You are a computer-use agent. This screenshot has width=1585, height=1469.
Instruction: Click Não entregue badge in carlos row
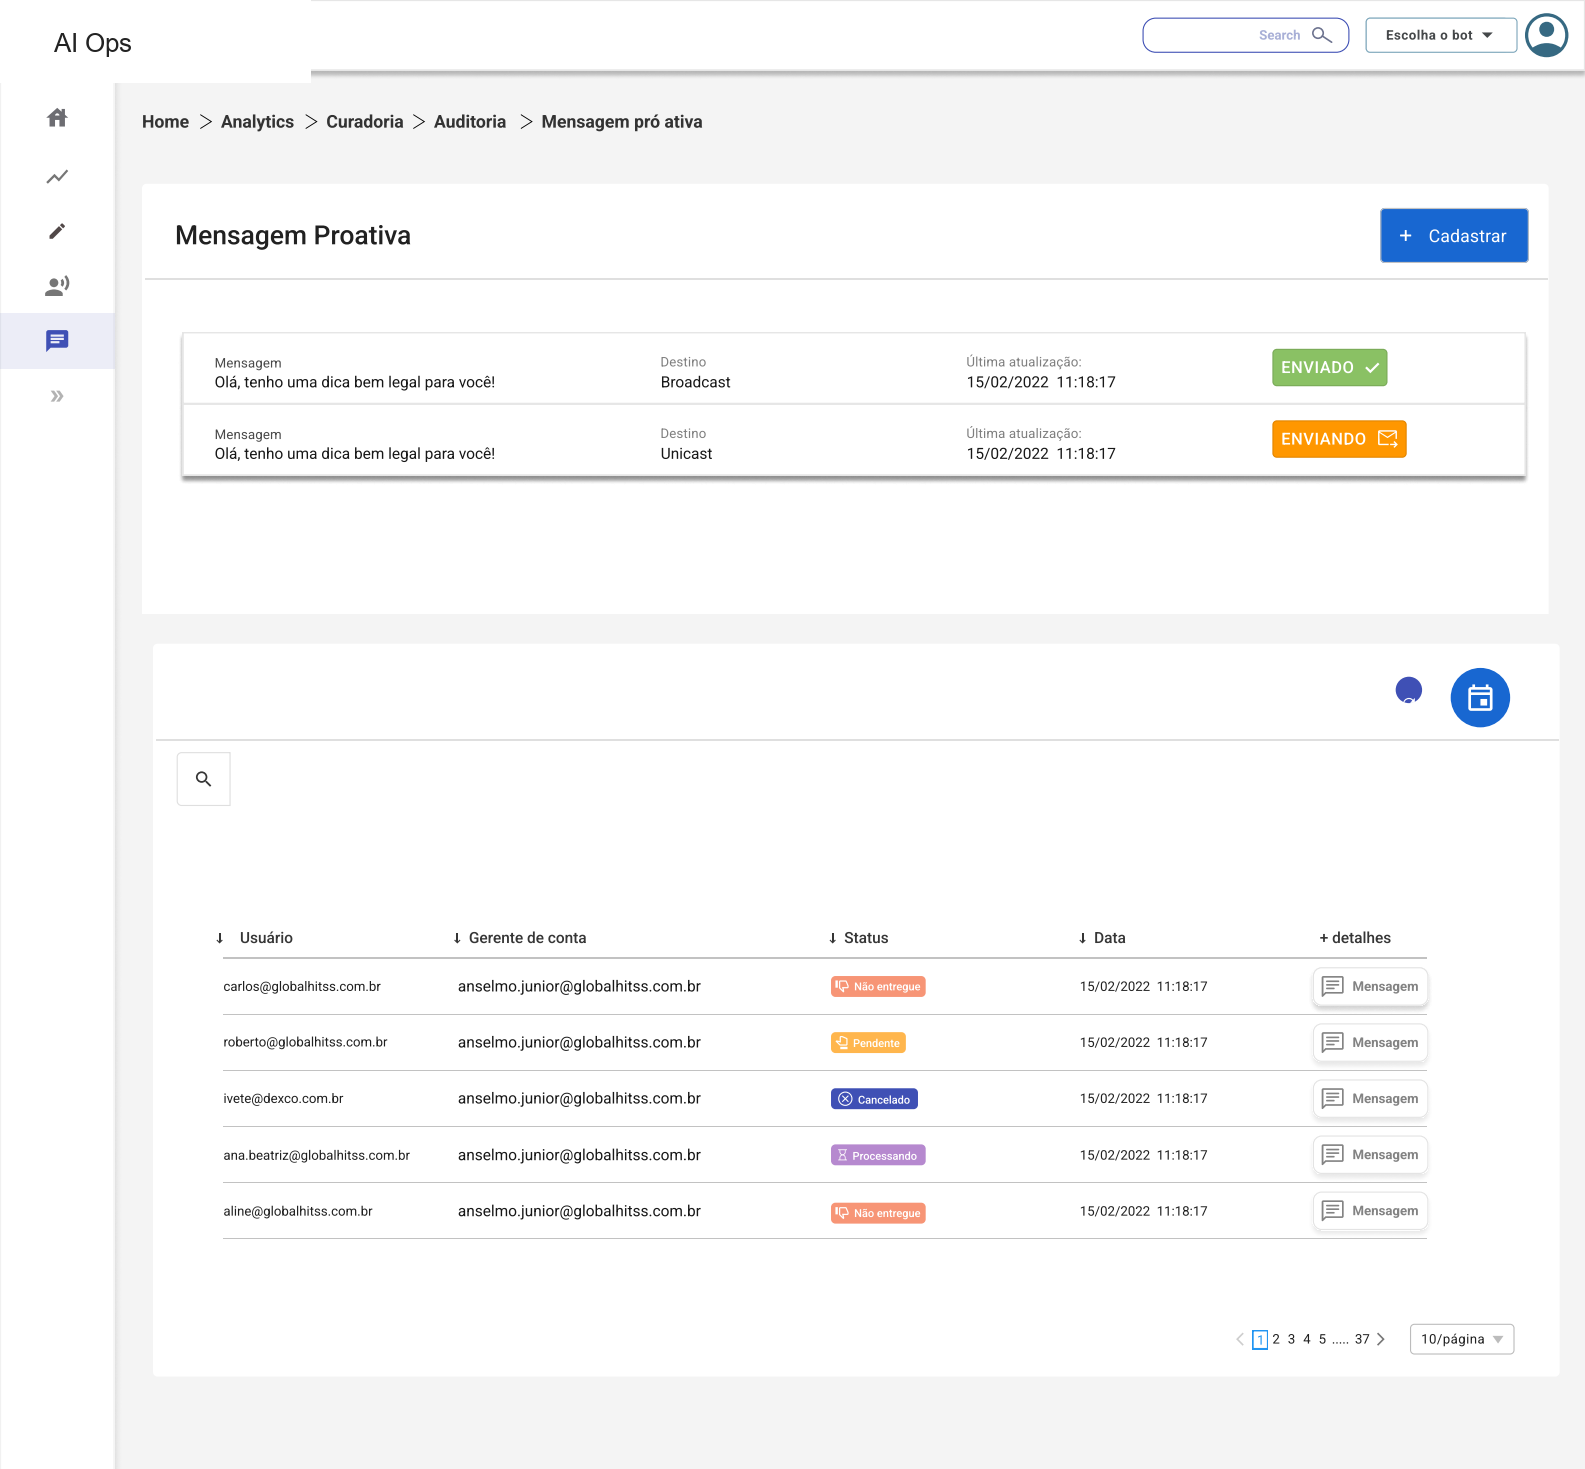[x=878, y=987]
